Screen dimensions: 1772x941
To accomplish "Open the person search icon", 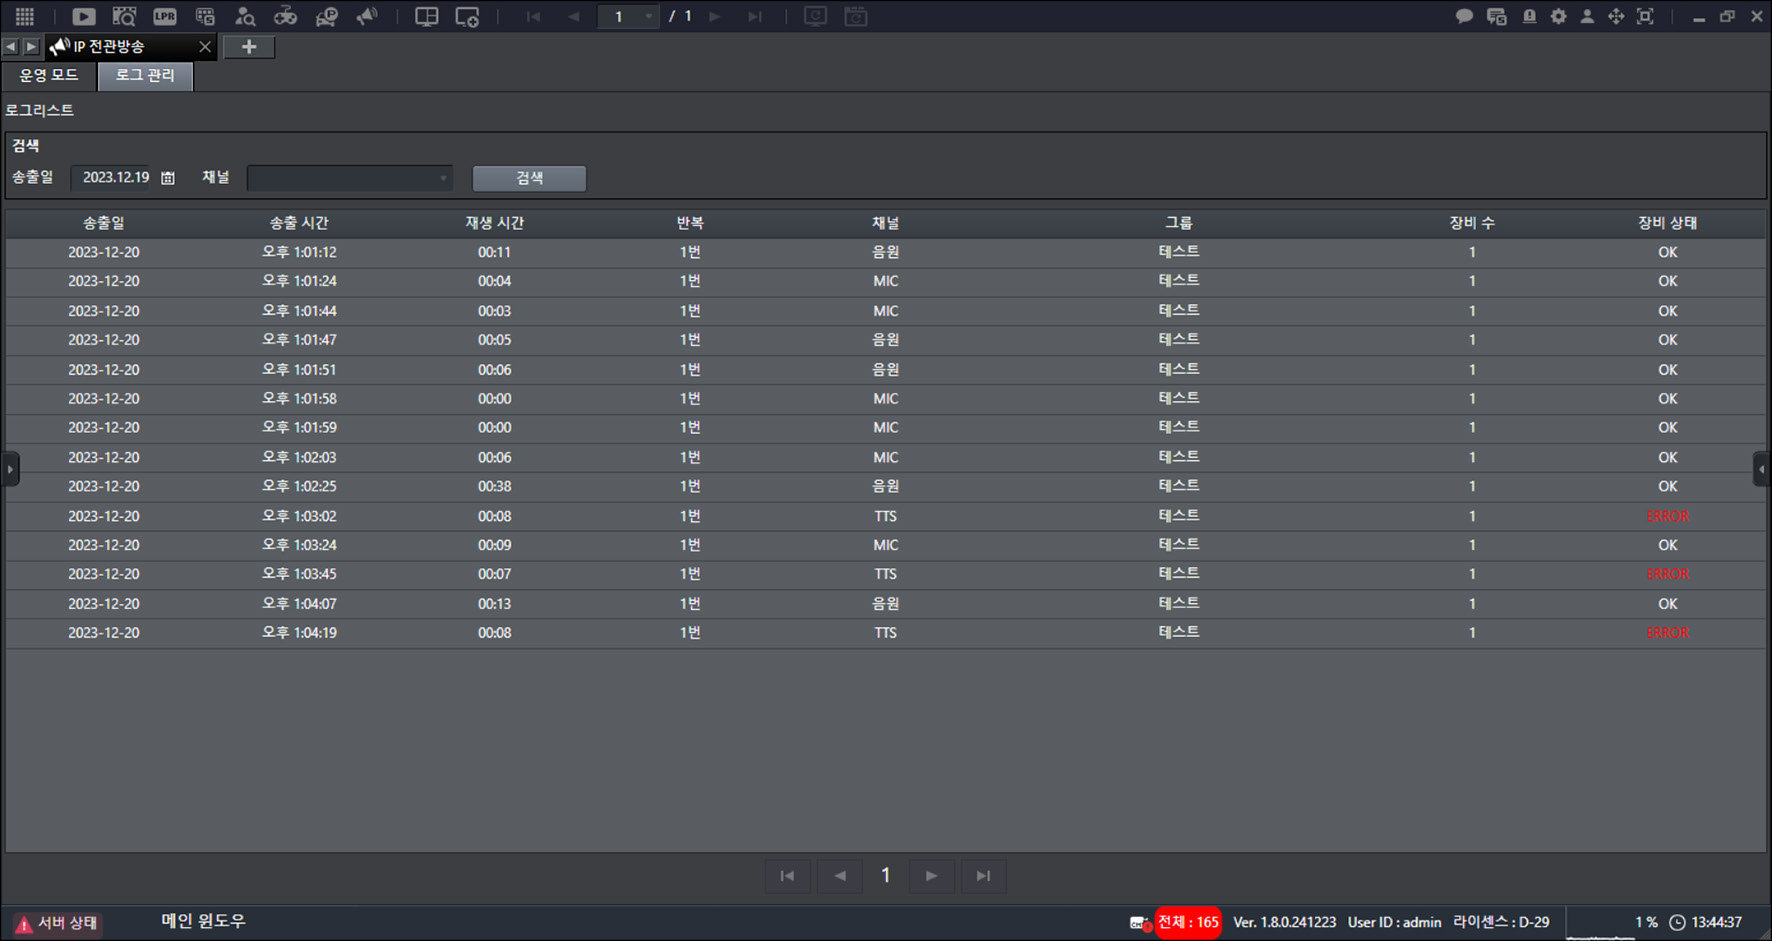I will [x=244, y=16].
